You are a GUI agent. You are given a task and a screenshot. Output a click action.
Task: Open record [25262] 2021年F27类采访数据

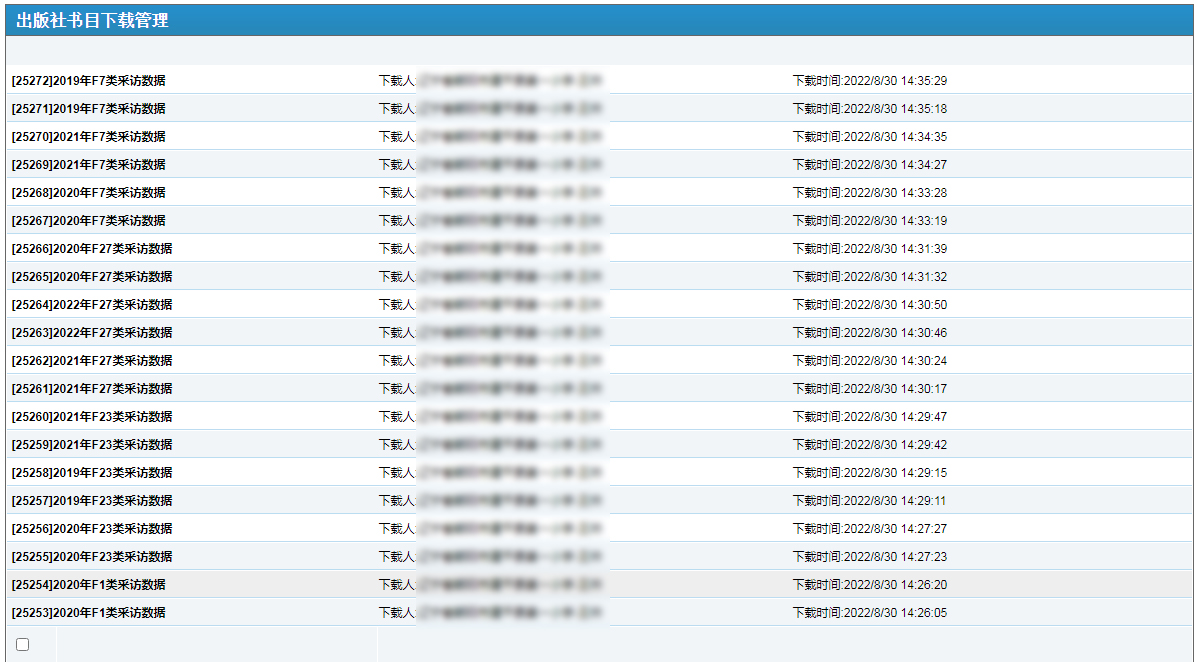point(92,361)
